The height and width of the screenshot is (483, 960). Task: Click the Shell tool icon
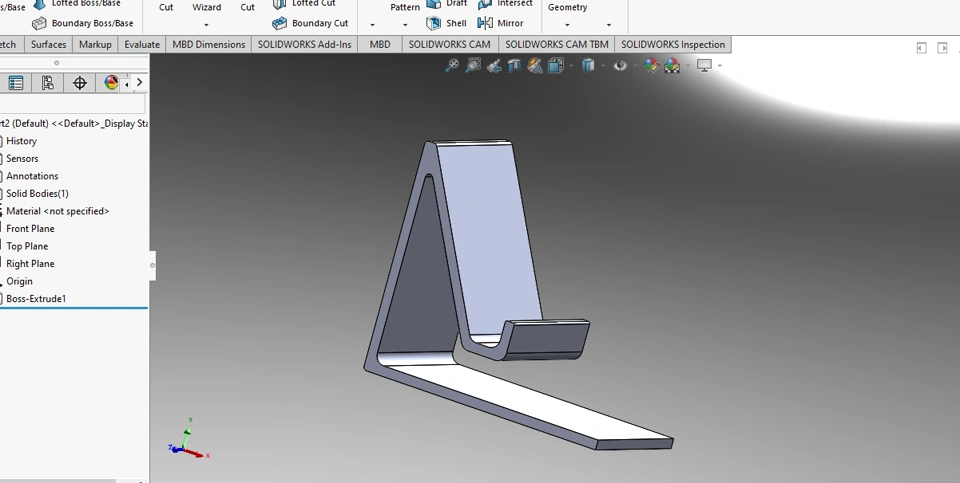[x=433, y=23]
